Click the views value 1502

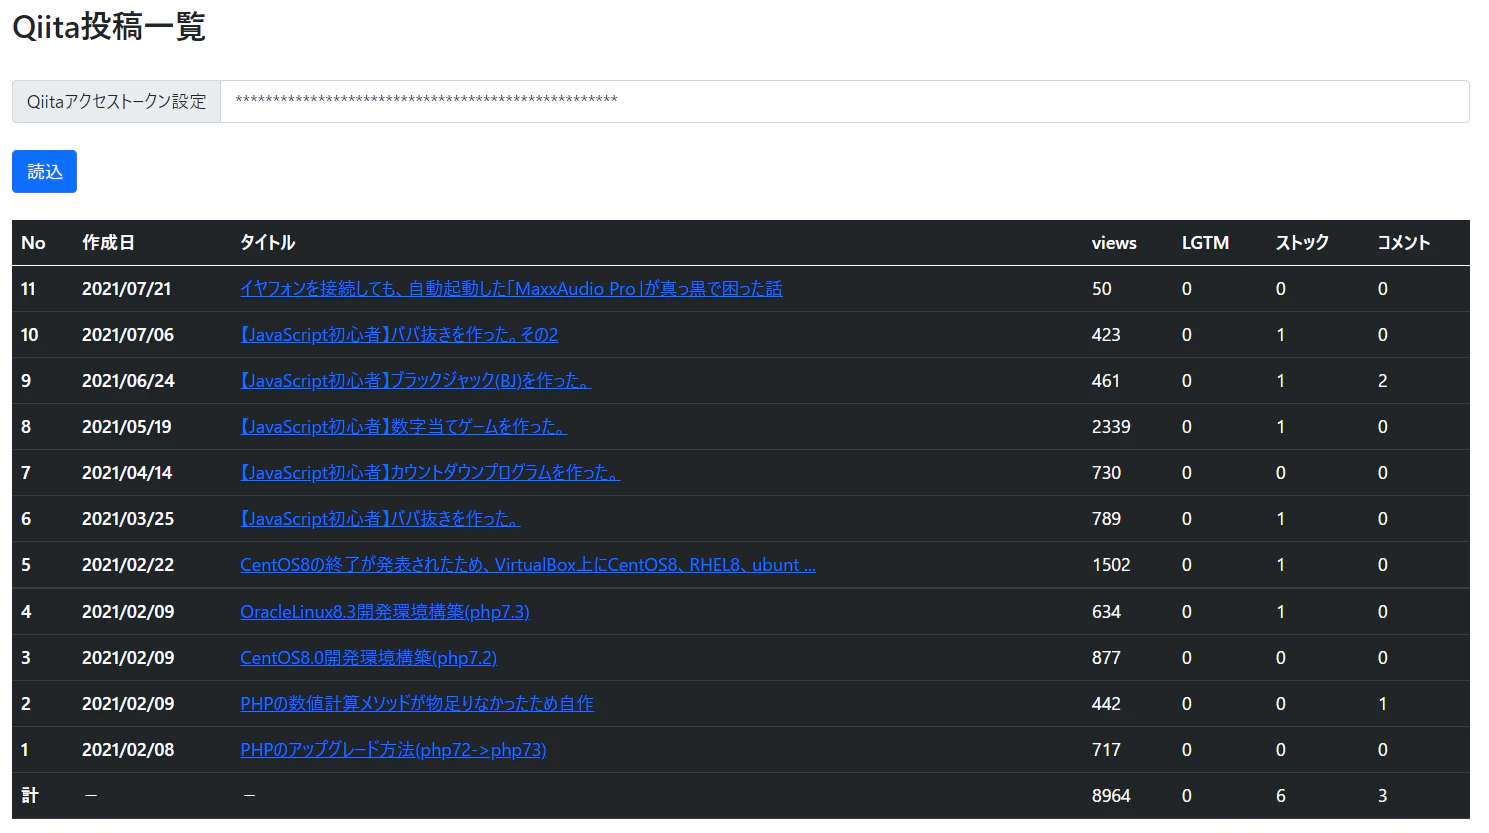point(1111,565)
